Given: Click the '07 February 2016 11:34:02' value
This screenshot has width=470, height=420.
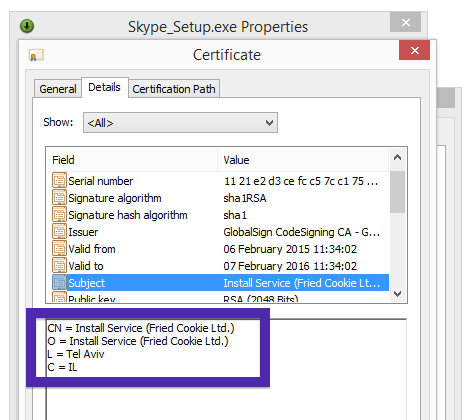Looking at the screenshot, I should [x=290, y=266].
